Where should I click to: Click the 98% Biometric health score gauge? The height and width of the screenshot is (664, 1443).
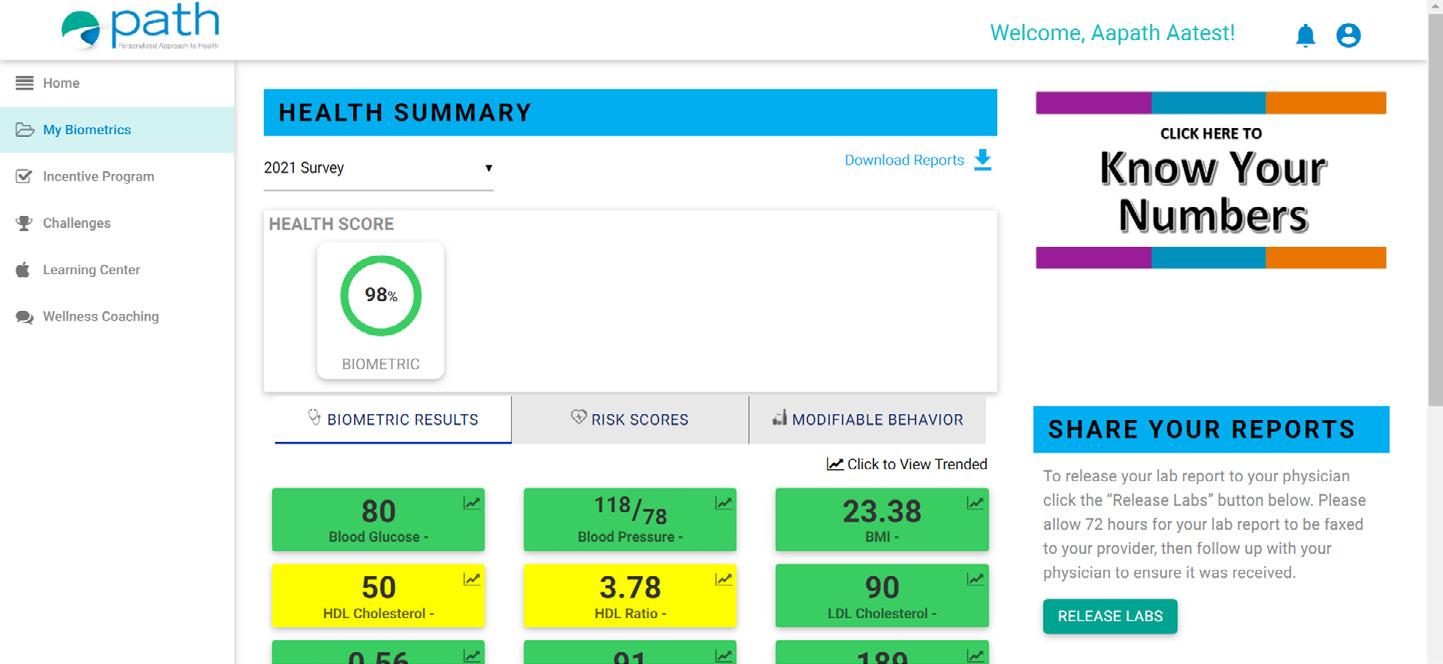[381, 296]
